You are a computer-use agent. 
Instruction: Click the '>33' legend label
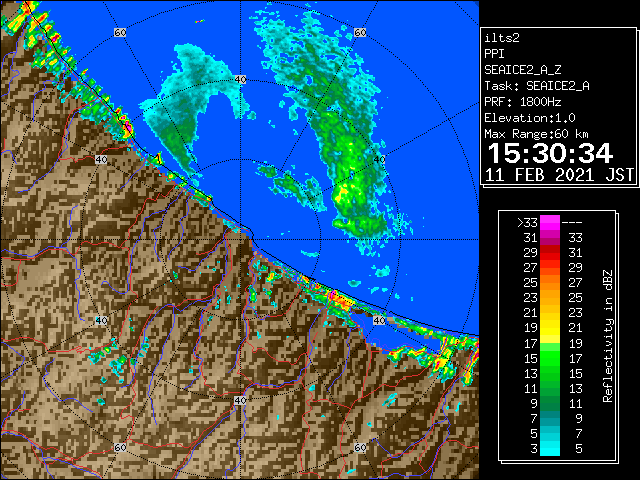(527, 223)
